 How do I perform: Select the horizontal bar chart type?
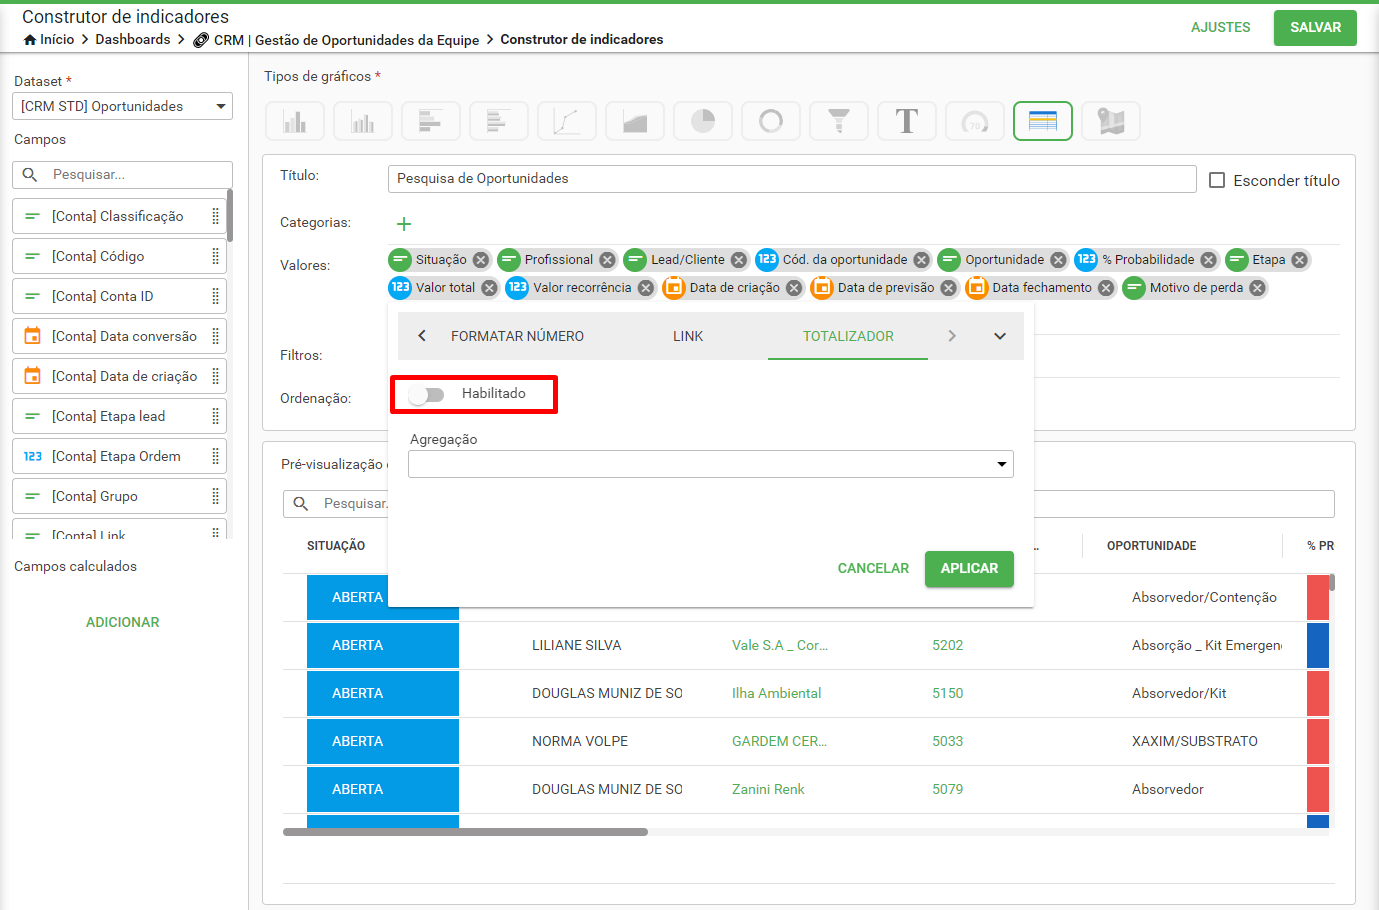431,121
